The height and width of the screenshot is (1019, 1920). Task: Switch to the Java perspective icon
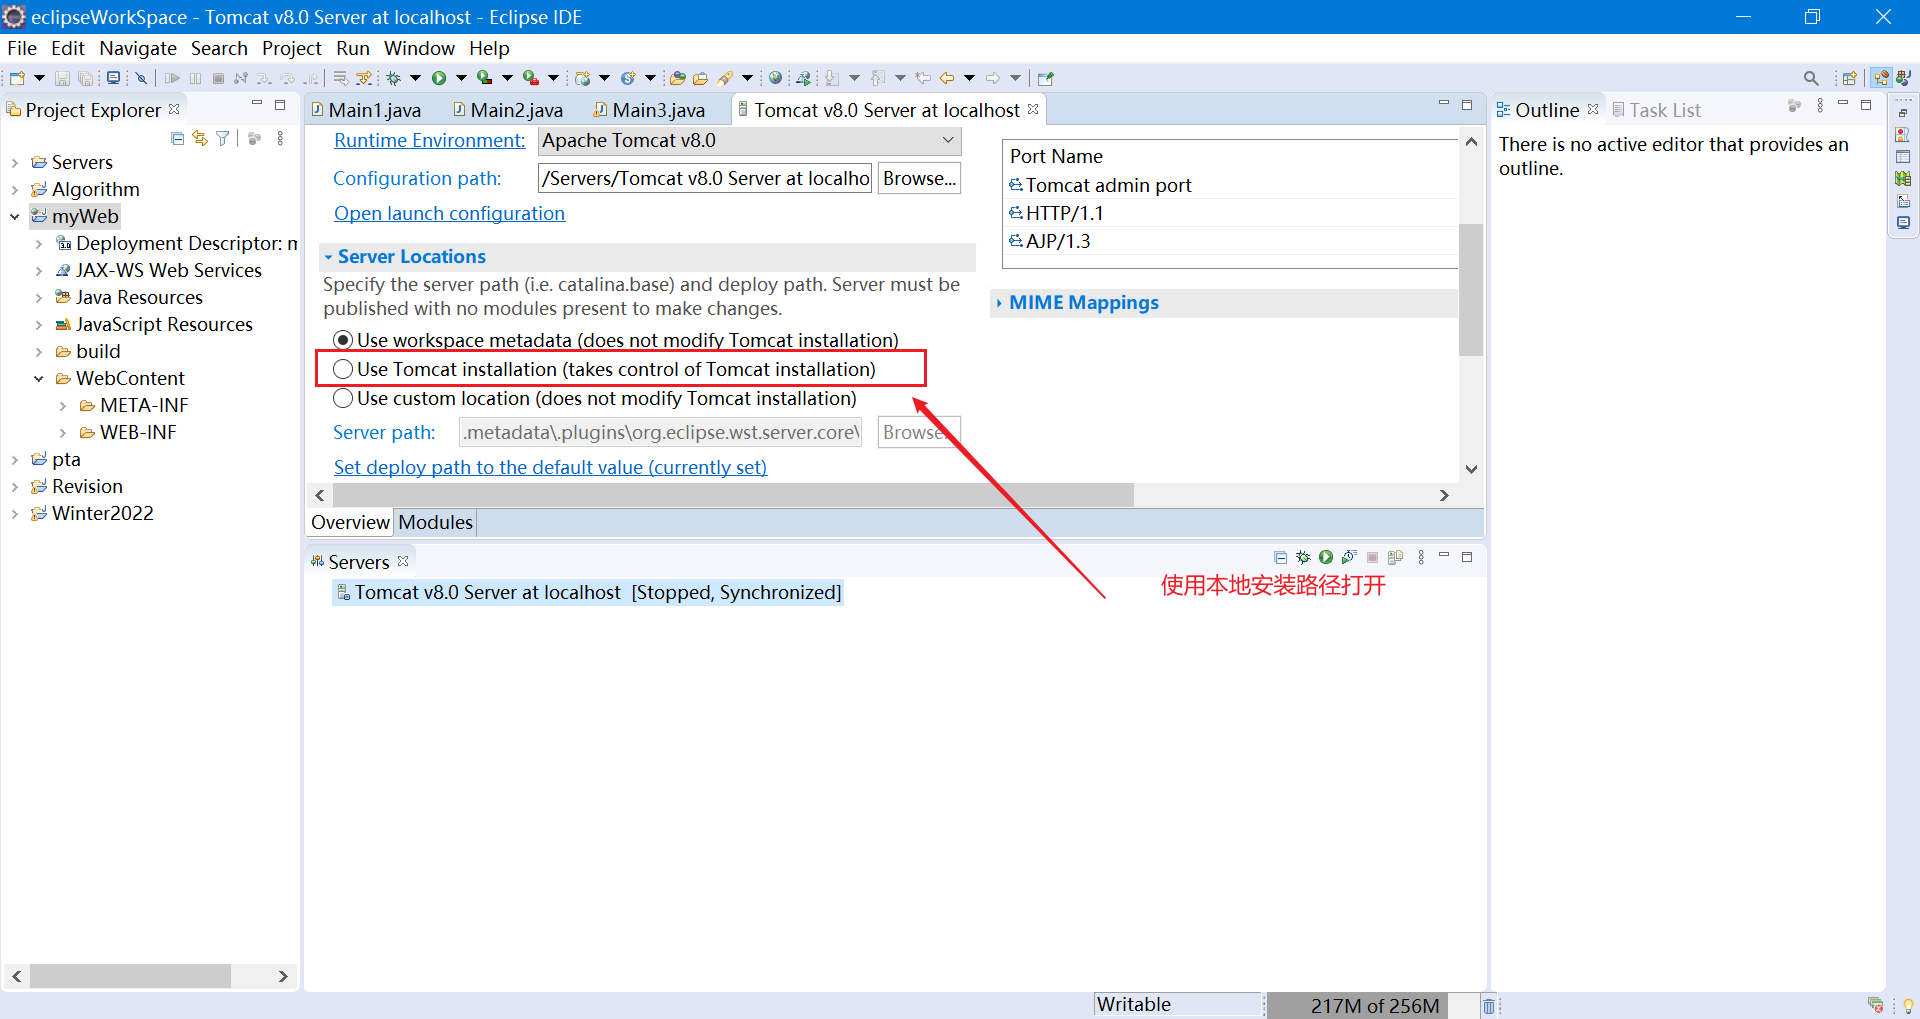(x=1903, y=78)
